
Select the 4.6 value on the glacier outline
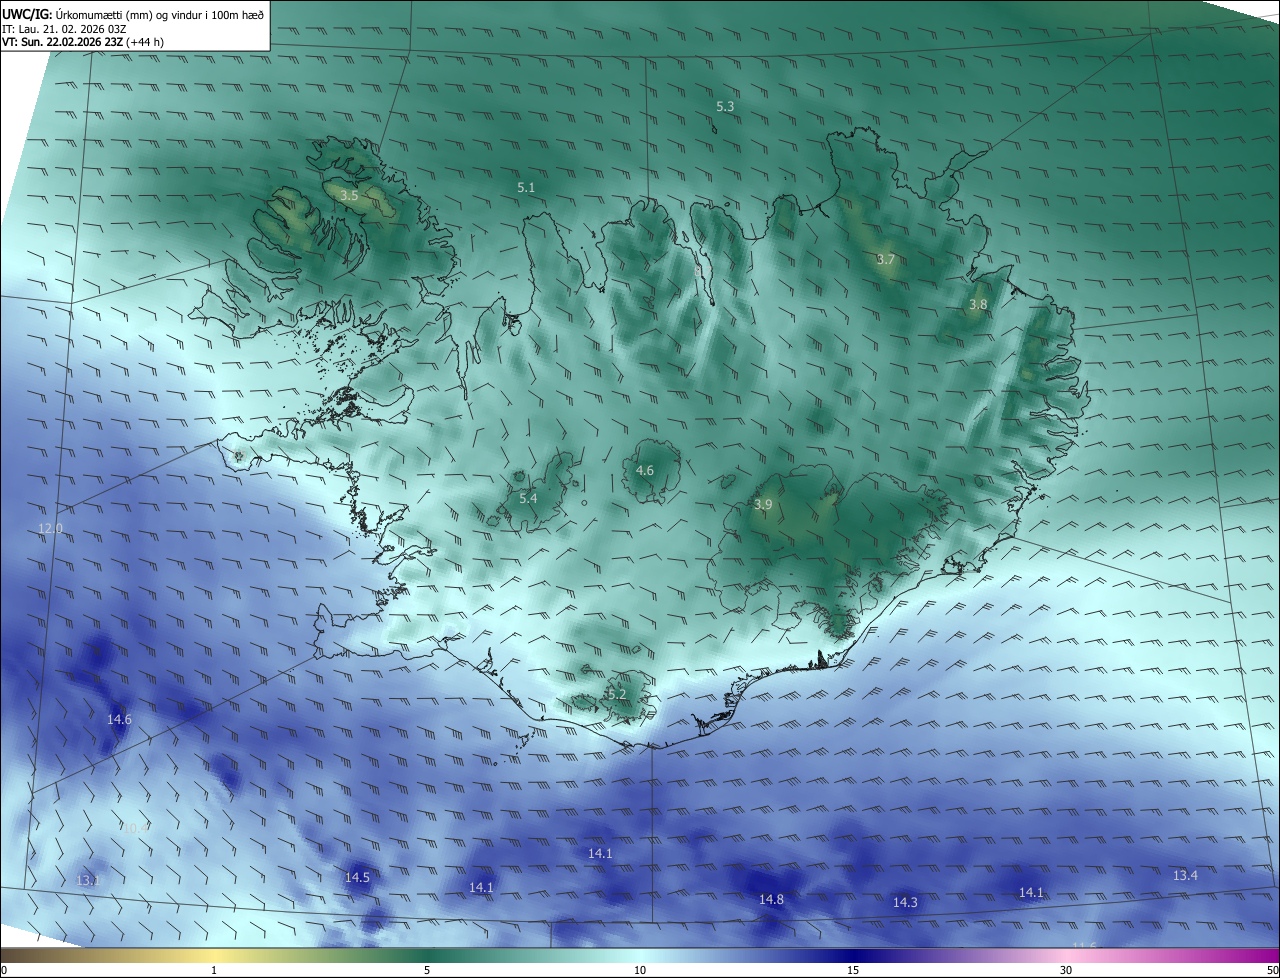645,470
